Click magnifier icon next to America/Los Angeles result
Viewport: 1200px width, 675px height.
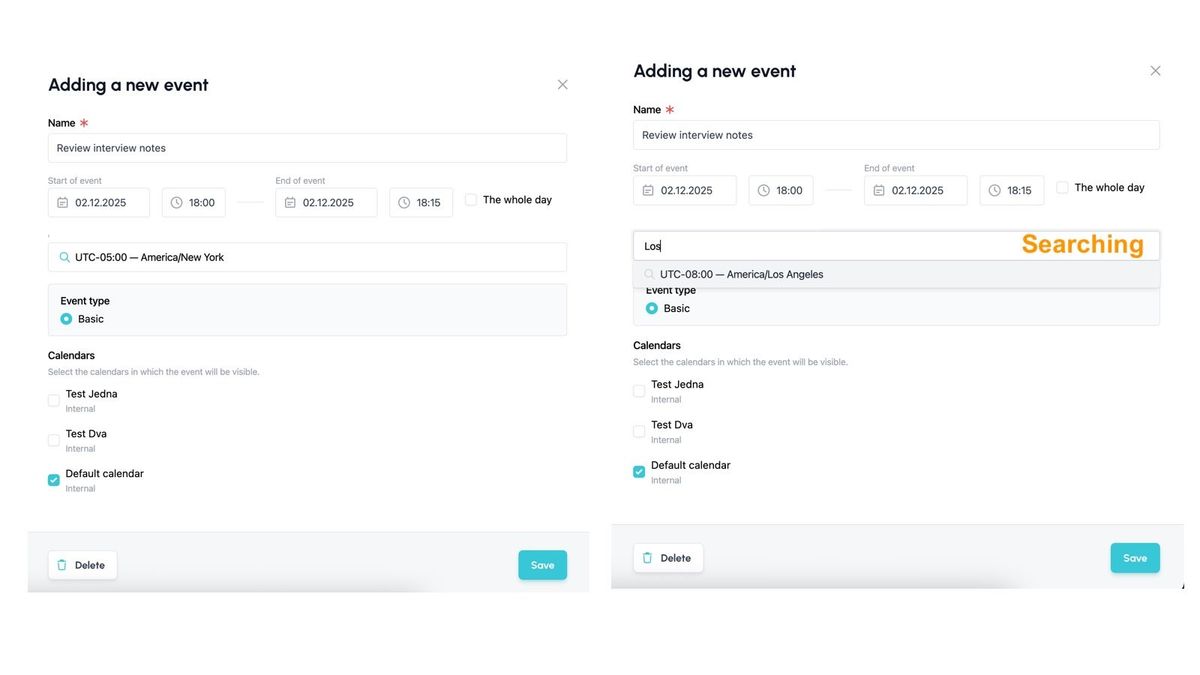pyautogui.click(x=650, y=275)
